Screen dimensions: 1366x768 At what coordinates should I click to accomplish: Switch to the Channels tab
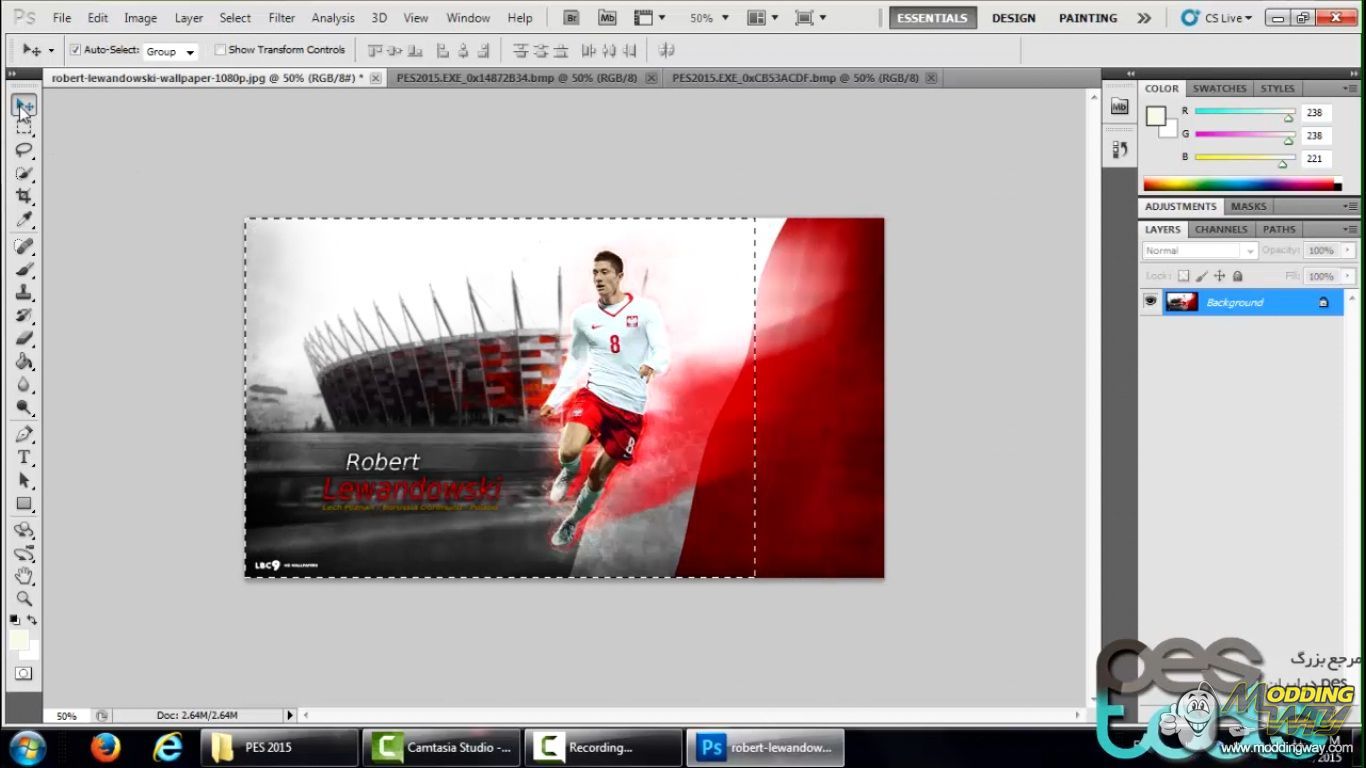pos(1221,229)
